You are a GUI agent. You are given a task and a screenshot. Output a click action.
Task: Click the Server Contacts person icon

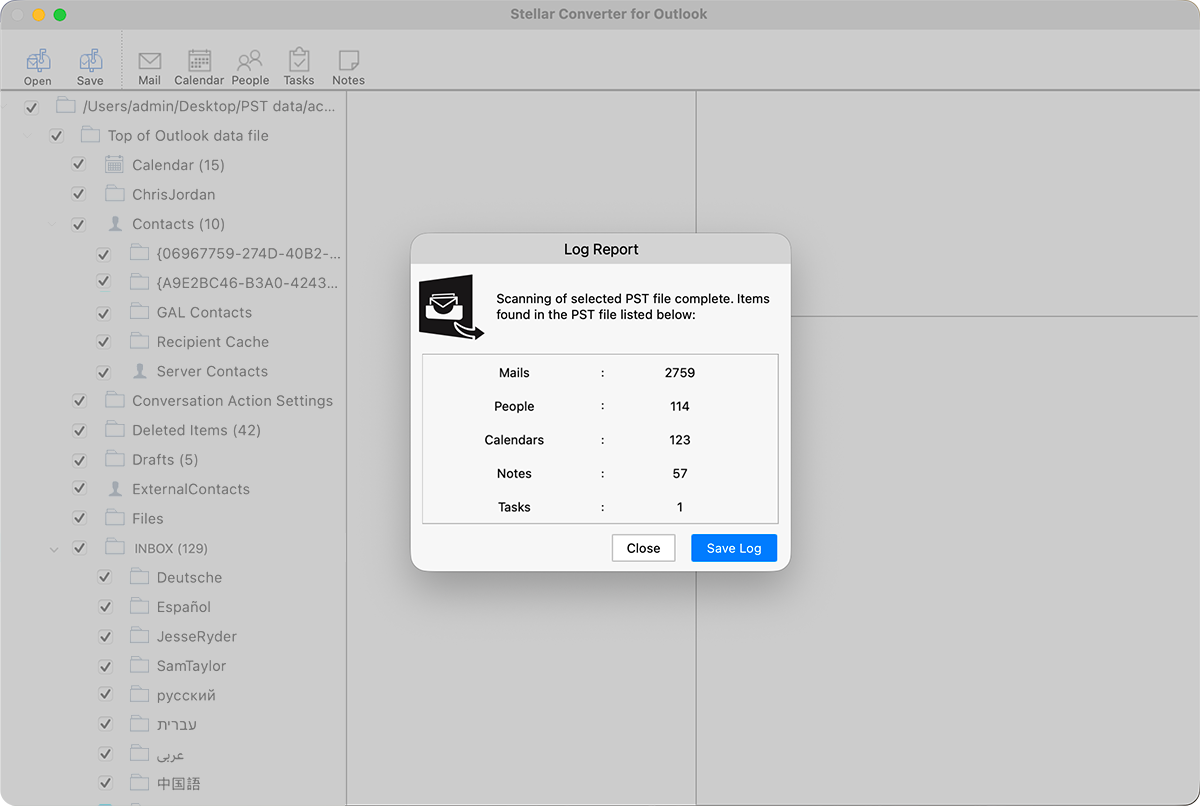tap(139, 371)
